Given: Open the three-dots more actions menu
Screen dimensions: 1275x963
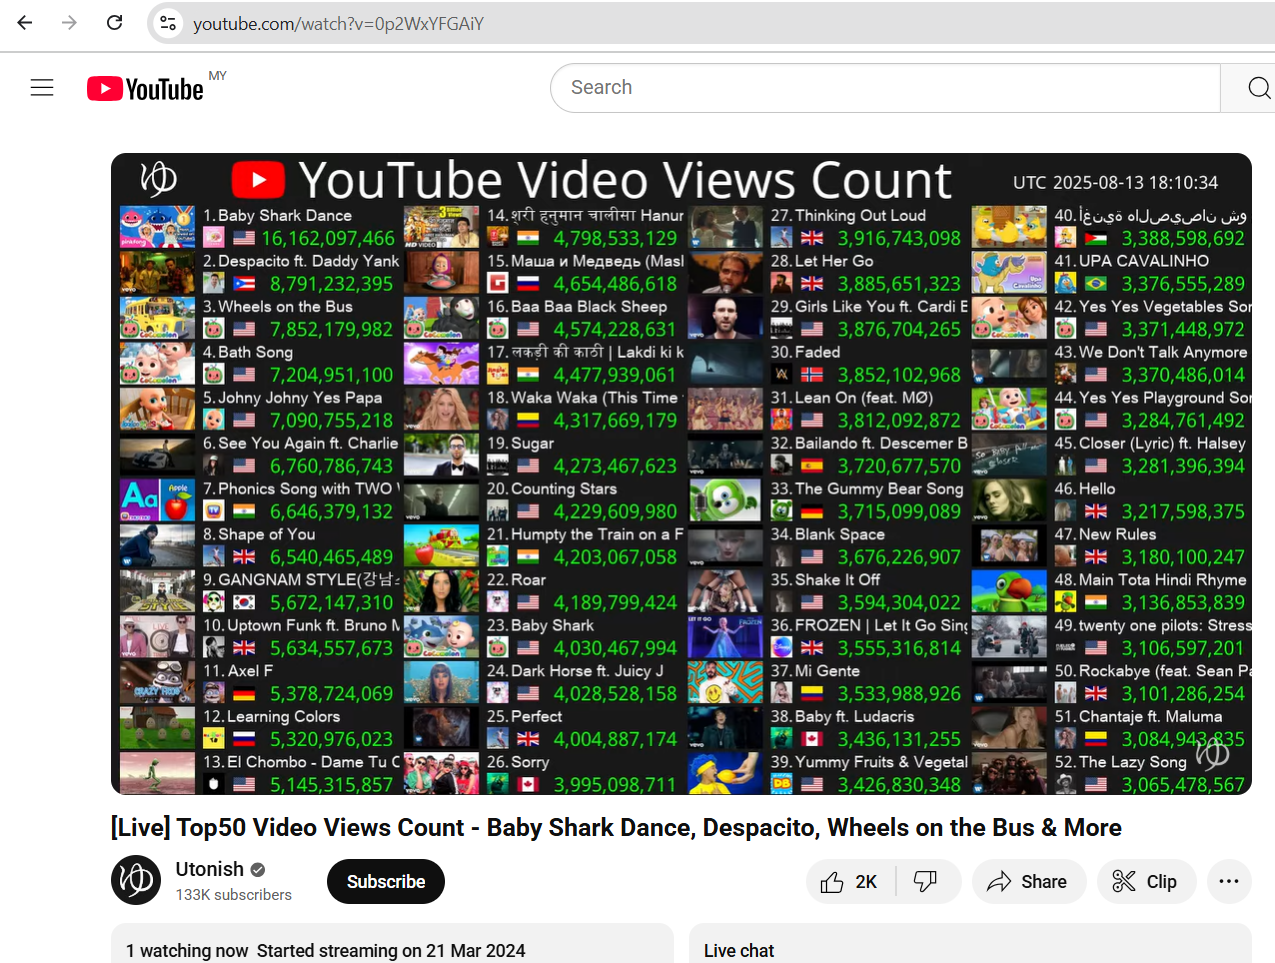Looking at the screenshot, I should [x=1229, y=882].
